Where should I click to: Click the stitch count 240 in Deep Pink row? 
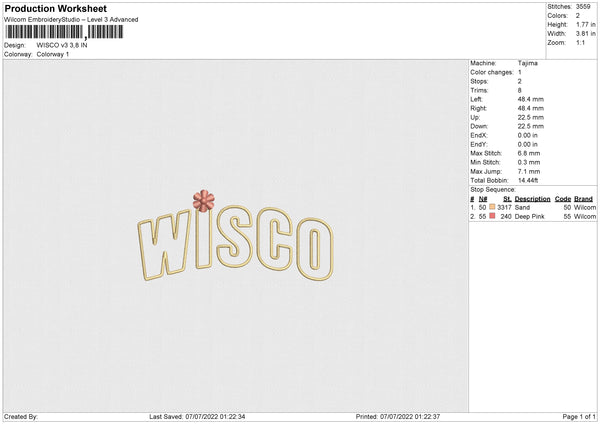point(506,217)
